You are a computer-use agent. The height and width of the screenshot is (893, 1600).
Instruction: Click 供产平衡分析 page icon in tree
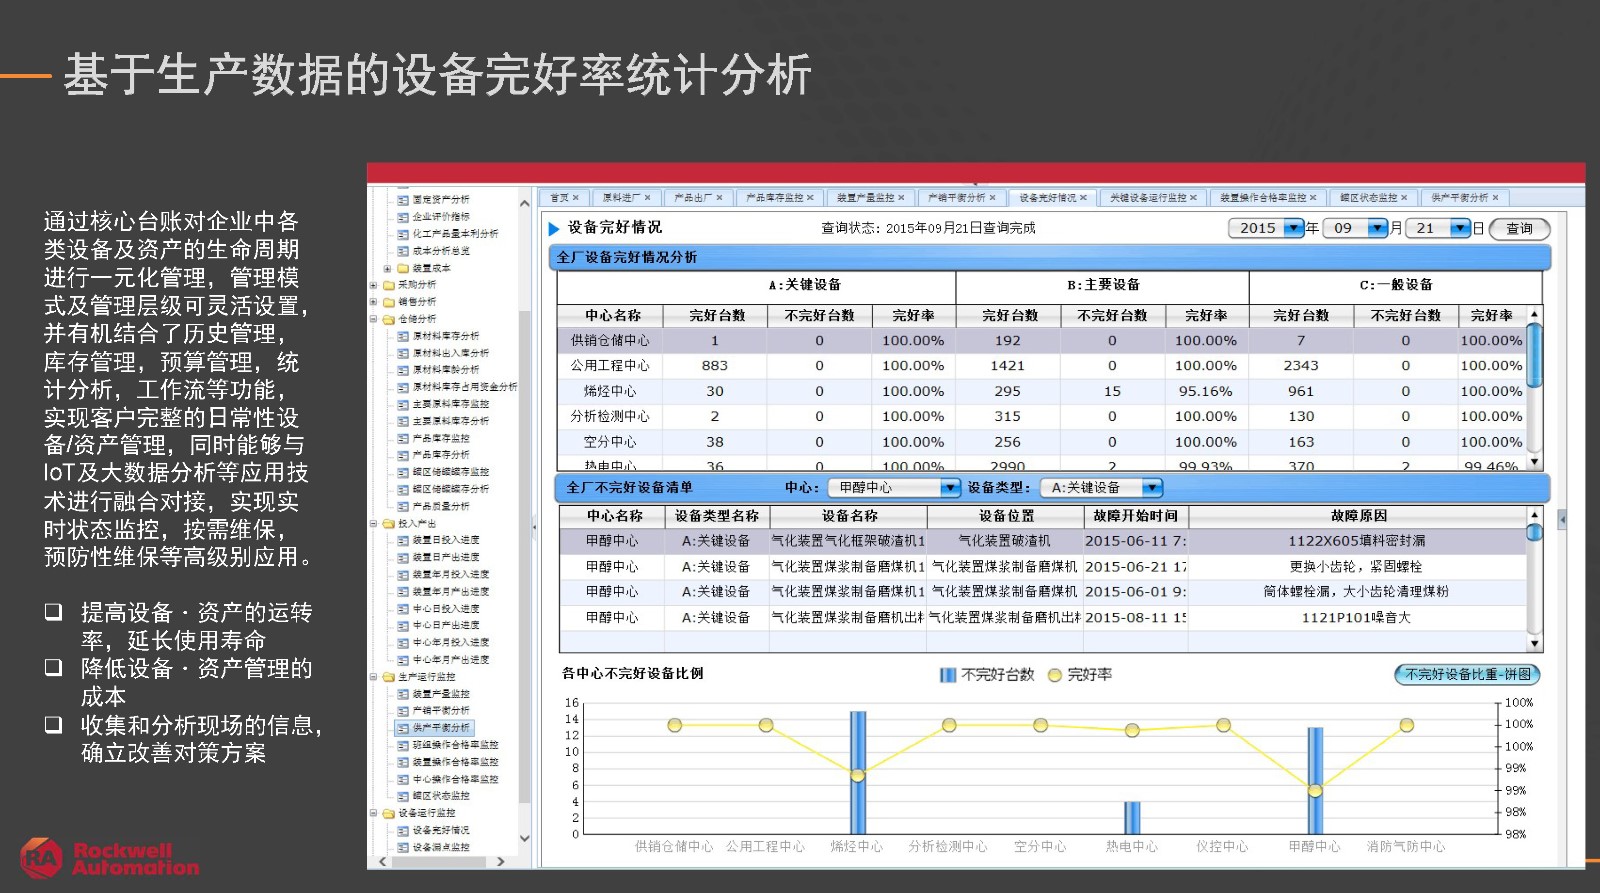click(x=404, y=728)
